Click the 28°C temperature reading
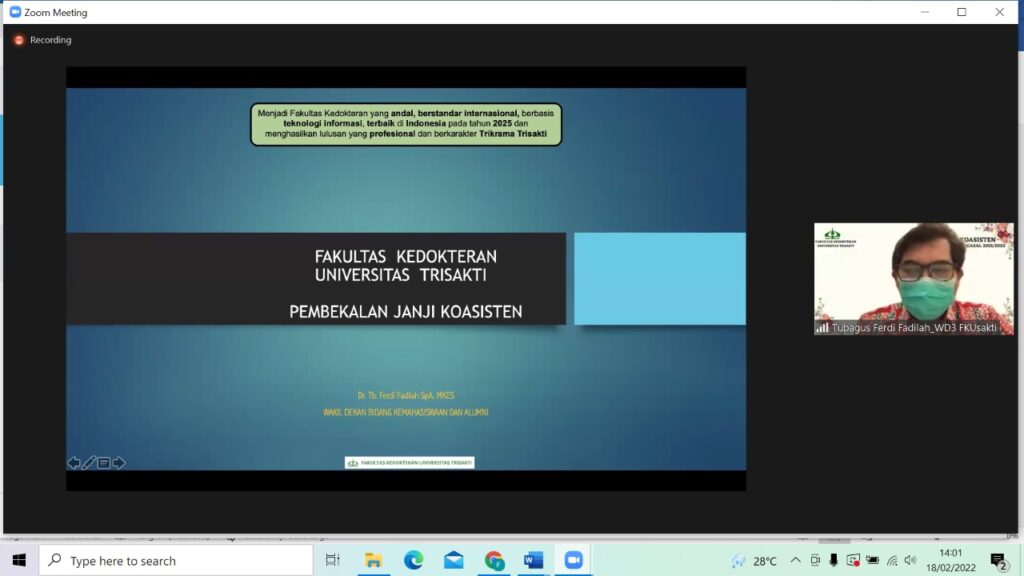 click(765, 561)
